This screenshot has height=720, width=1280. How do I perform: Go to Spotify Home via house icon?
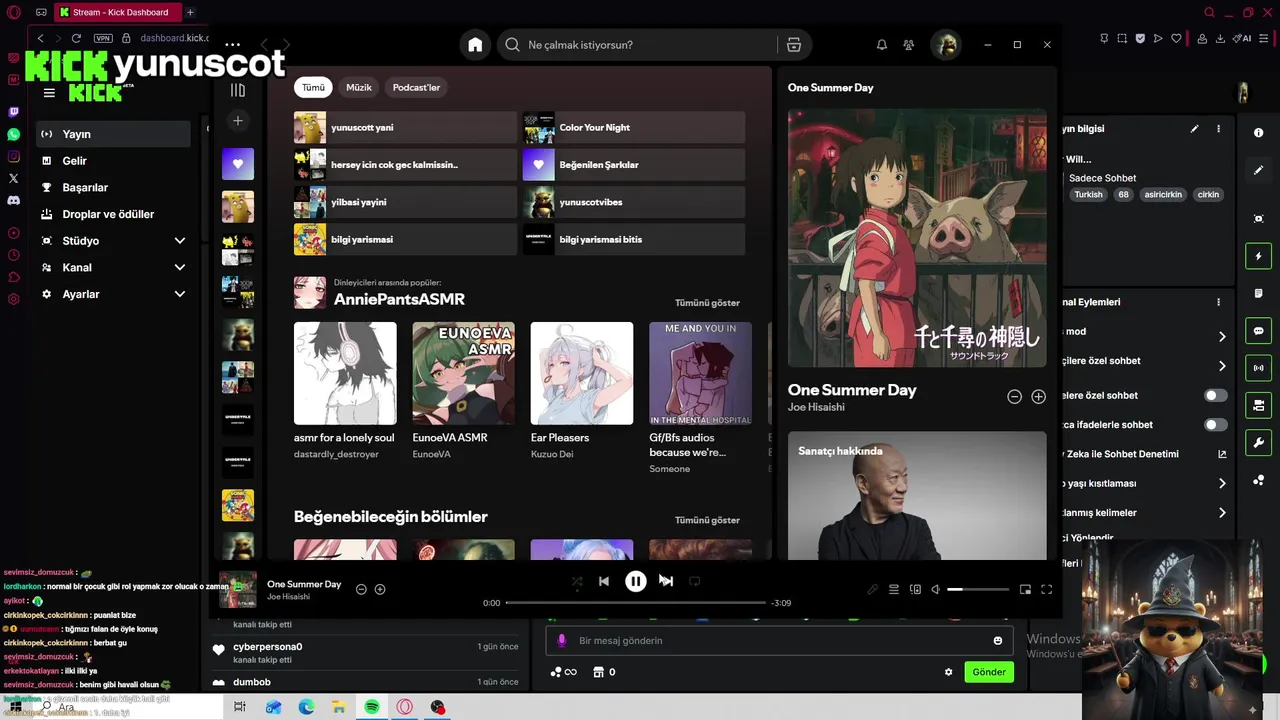[475, 45]
